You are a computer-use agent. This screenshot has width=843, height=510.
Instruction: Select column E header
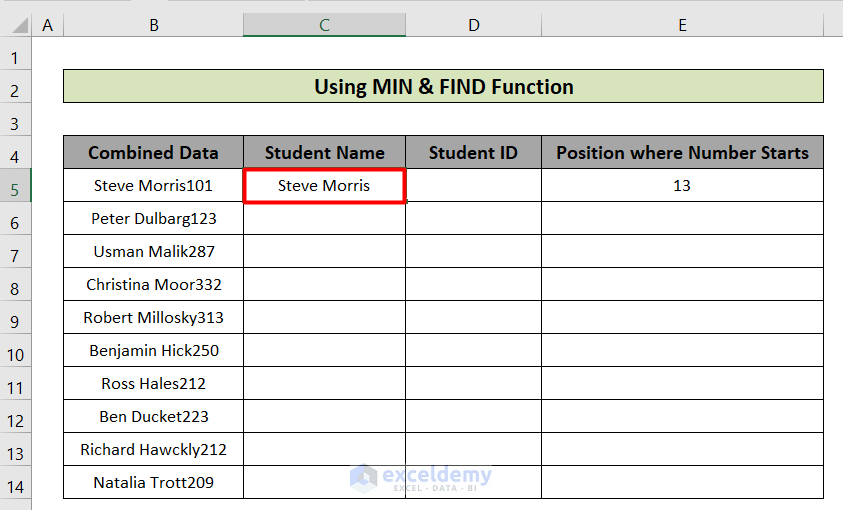coord(682,25)
